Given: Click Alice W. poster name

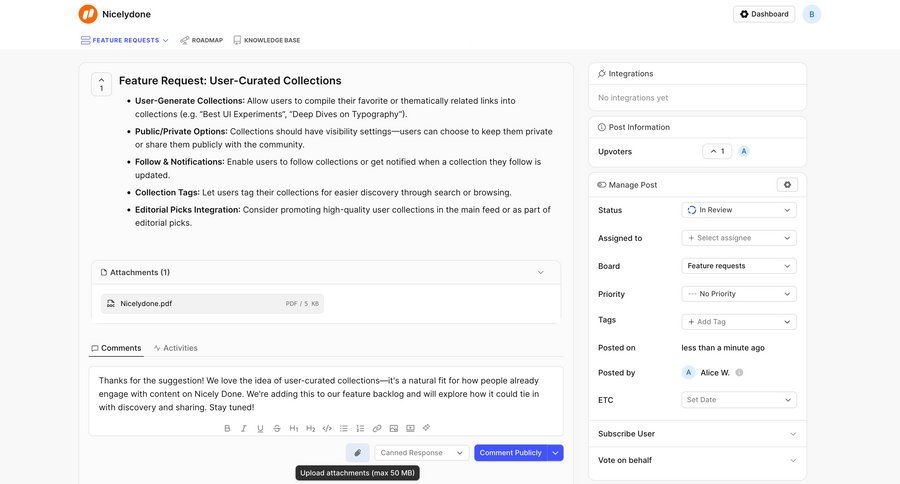Looking at the screenshot, I should [x=715, y=373].
